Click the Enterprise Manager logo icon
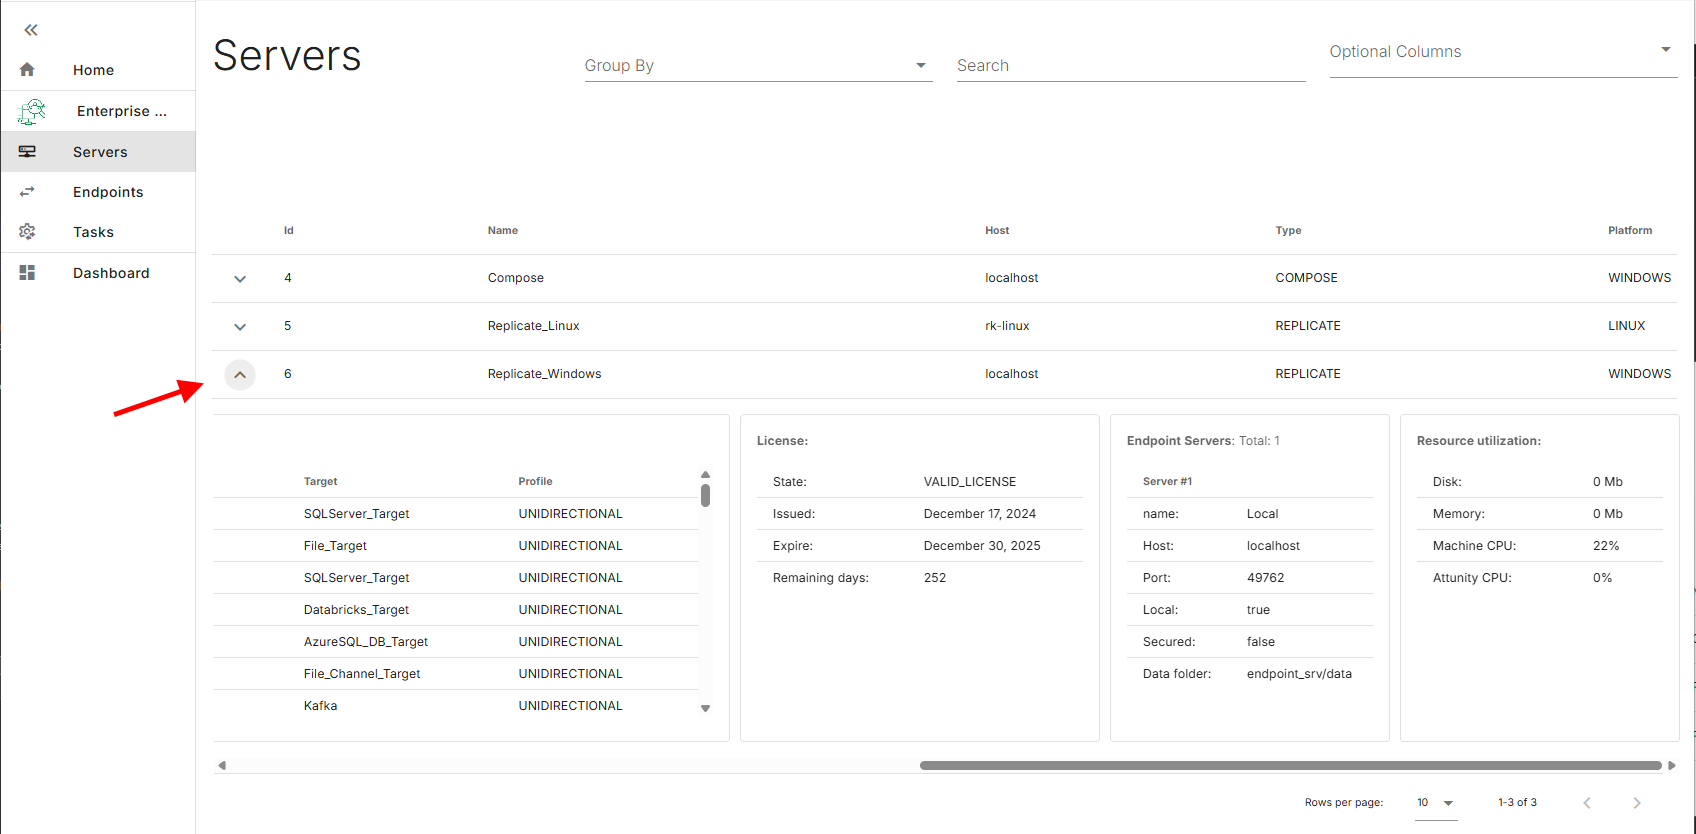Image resolution: width=1696 pixels, height=834 pixels. (x=32, y=111)
